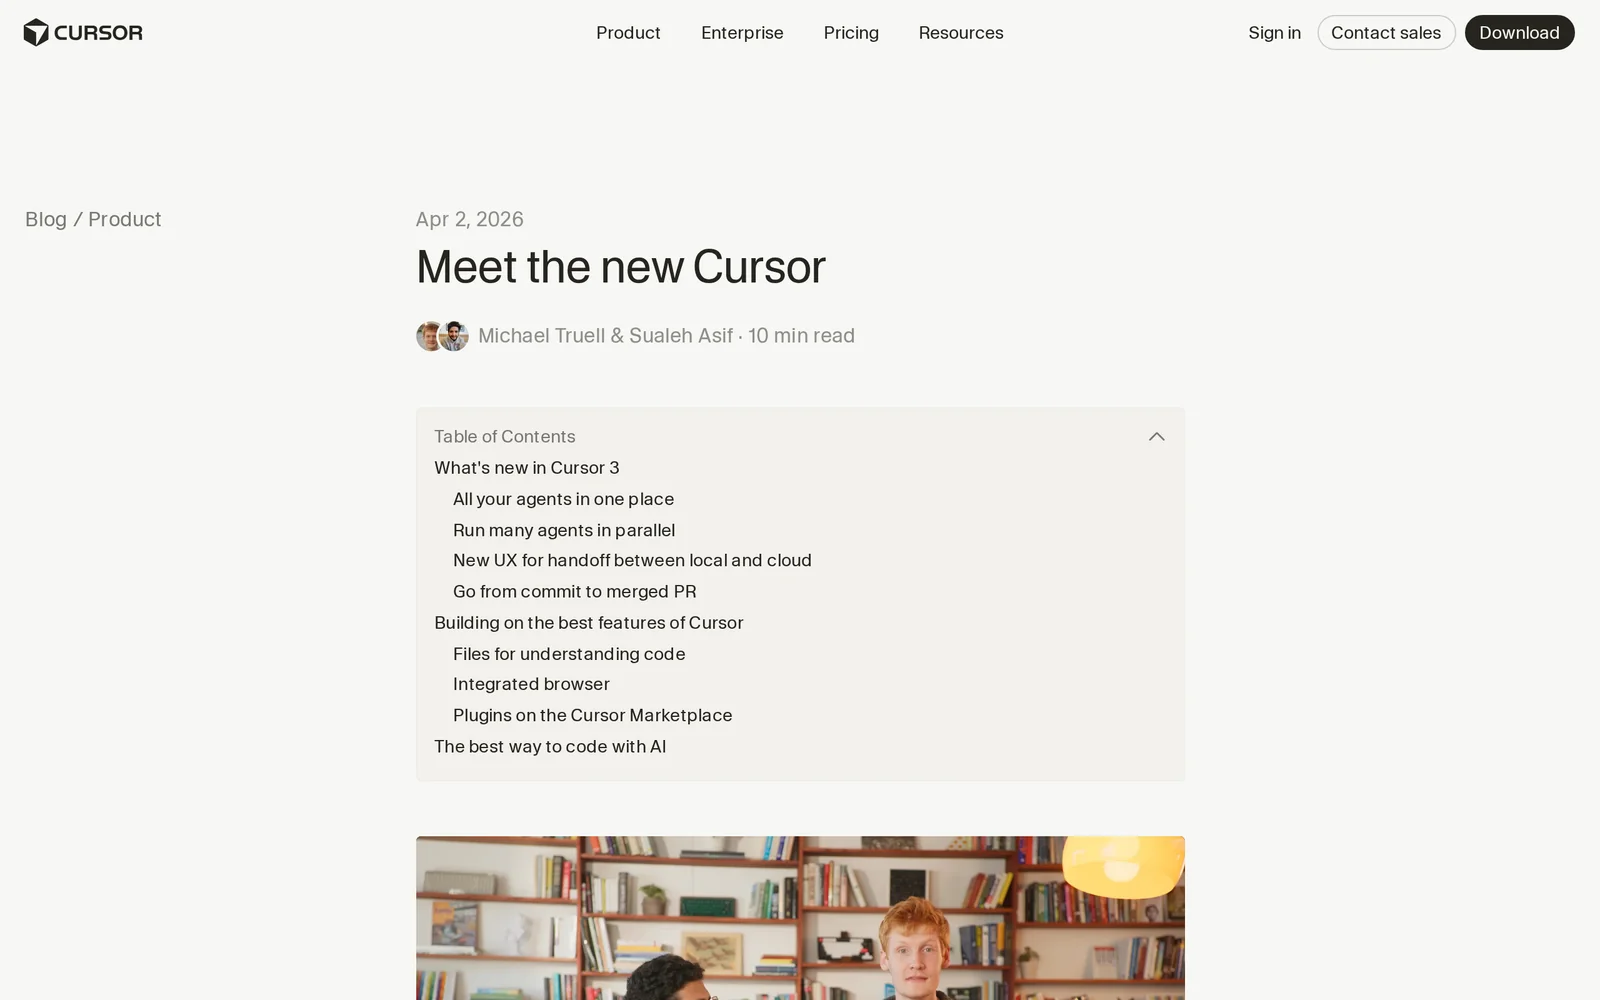Click the Download button
Screen dimensions: 1600x1000
[x=1519, y=33]
